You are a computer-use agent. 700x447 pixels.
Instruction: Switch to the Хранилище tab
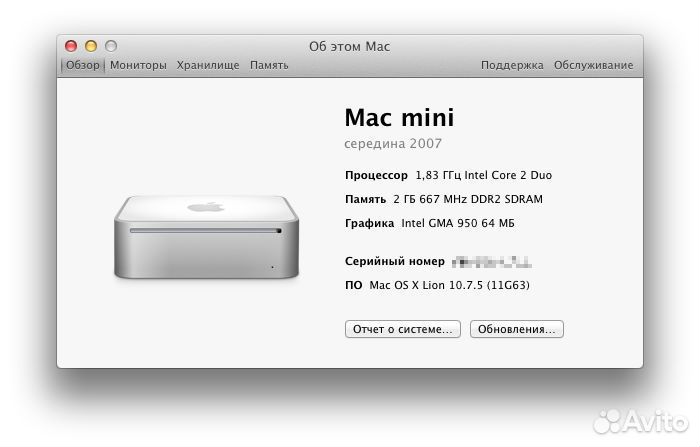[x=208, y=65]
